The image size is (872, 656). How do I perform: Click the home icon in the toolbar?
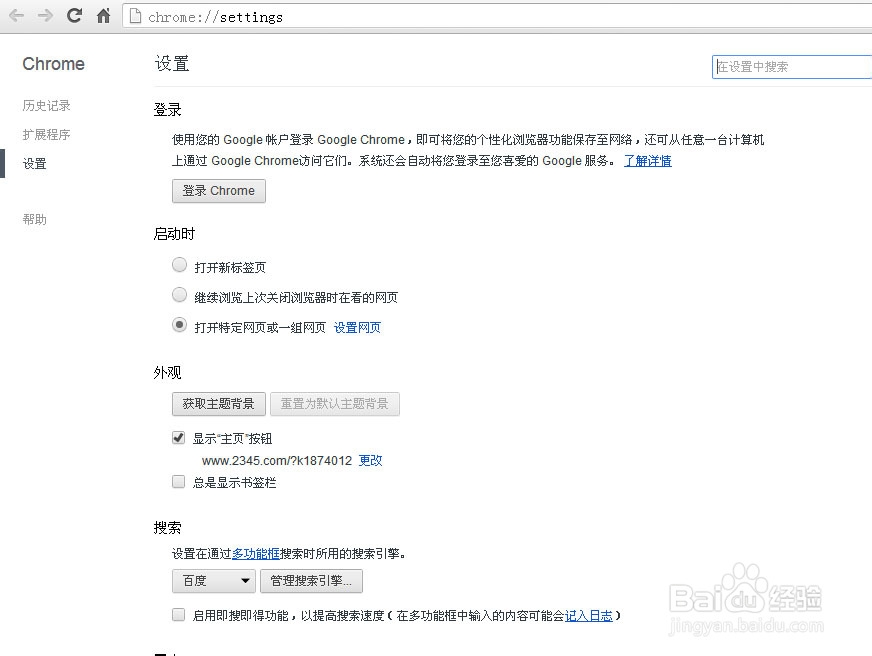103,16
